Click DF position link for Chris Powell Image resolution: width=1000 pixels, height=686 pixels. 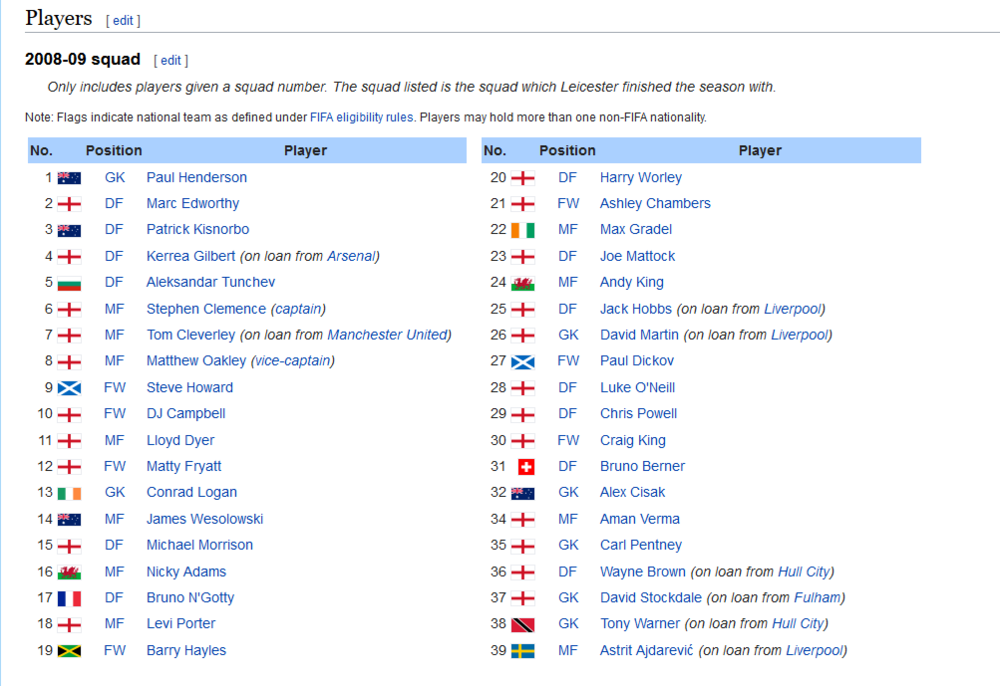[568, 414]
